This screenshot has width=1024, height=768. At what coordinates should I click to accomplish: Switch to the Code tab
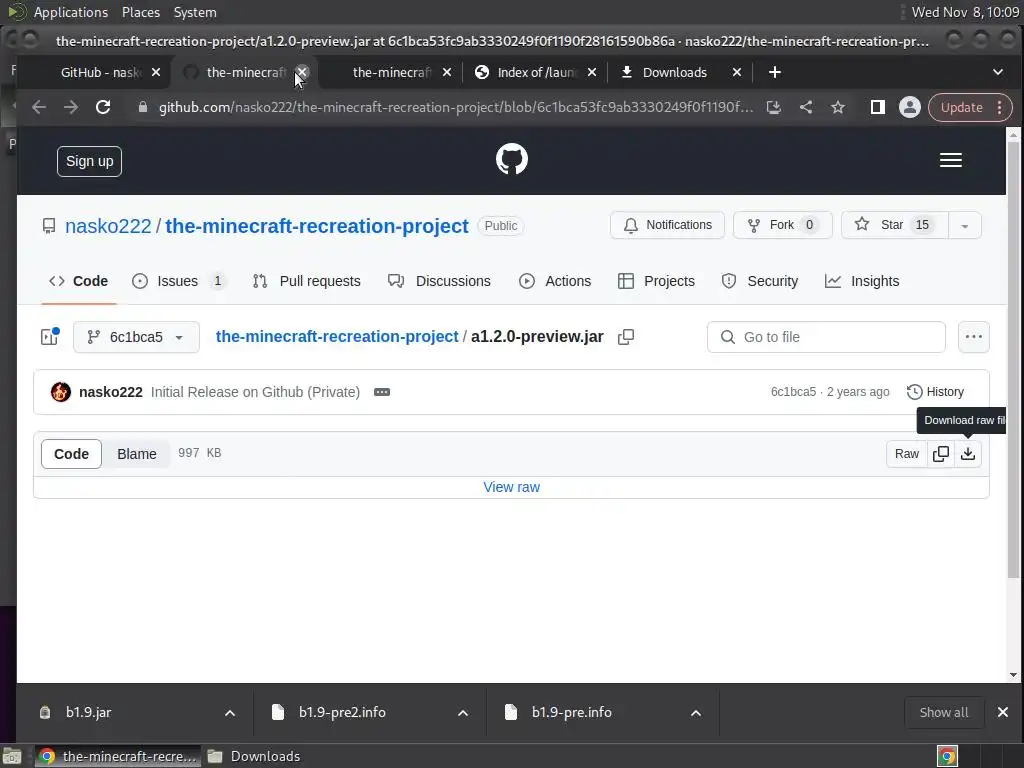tap(78, 281)
